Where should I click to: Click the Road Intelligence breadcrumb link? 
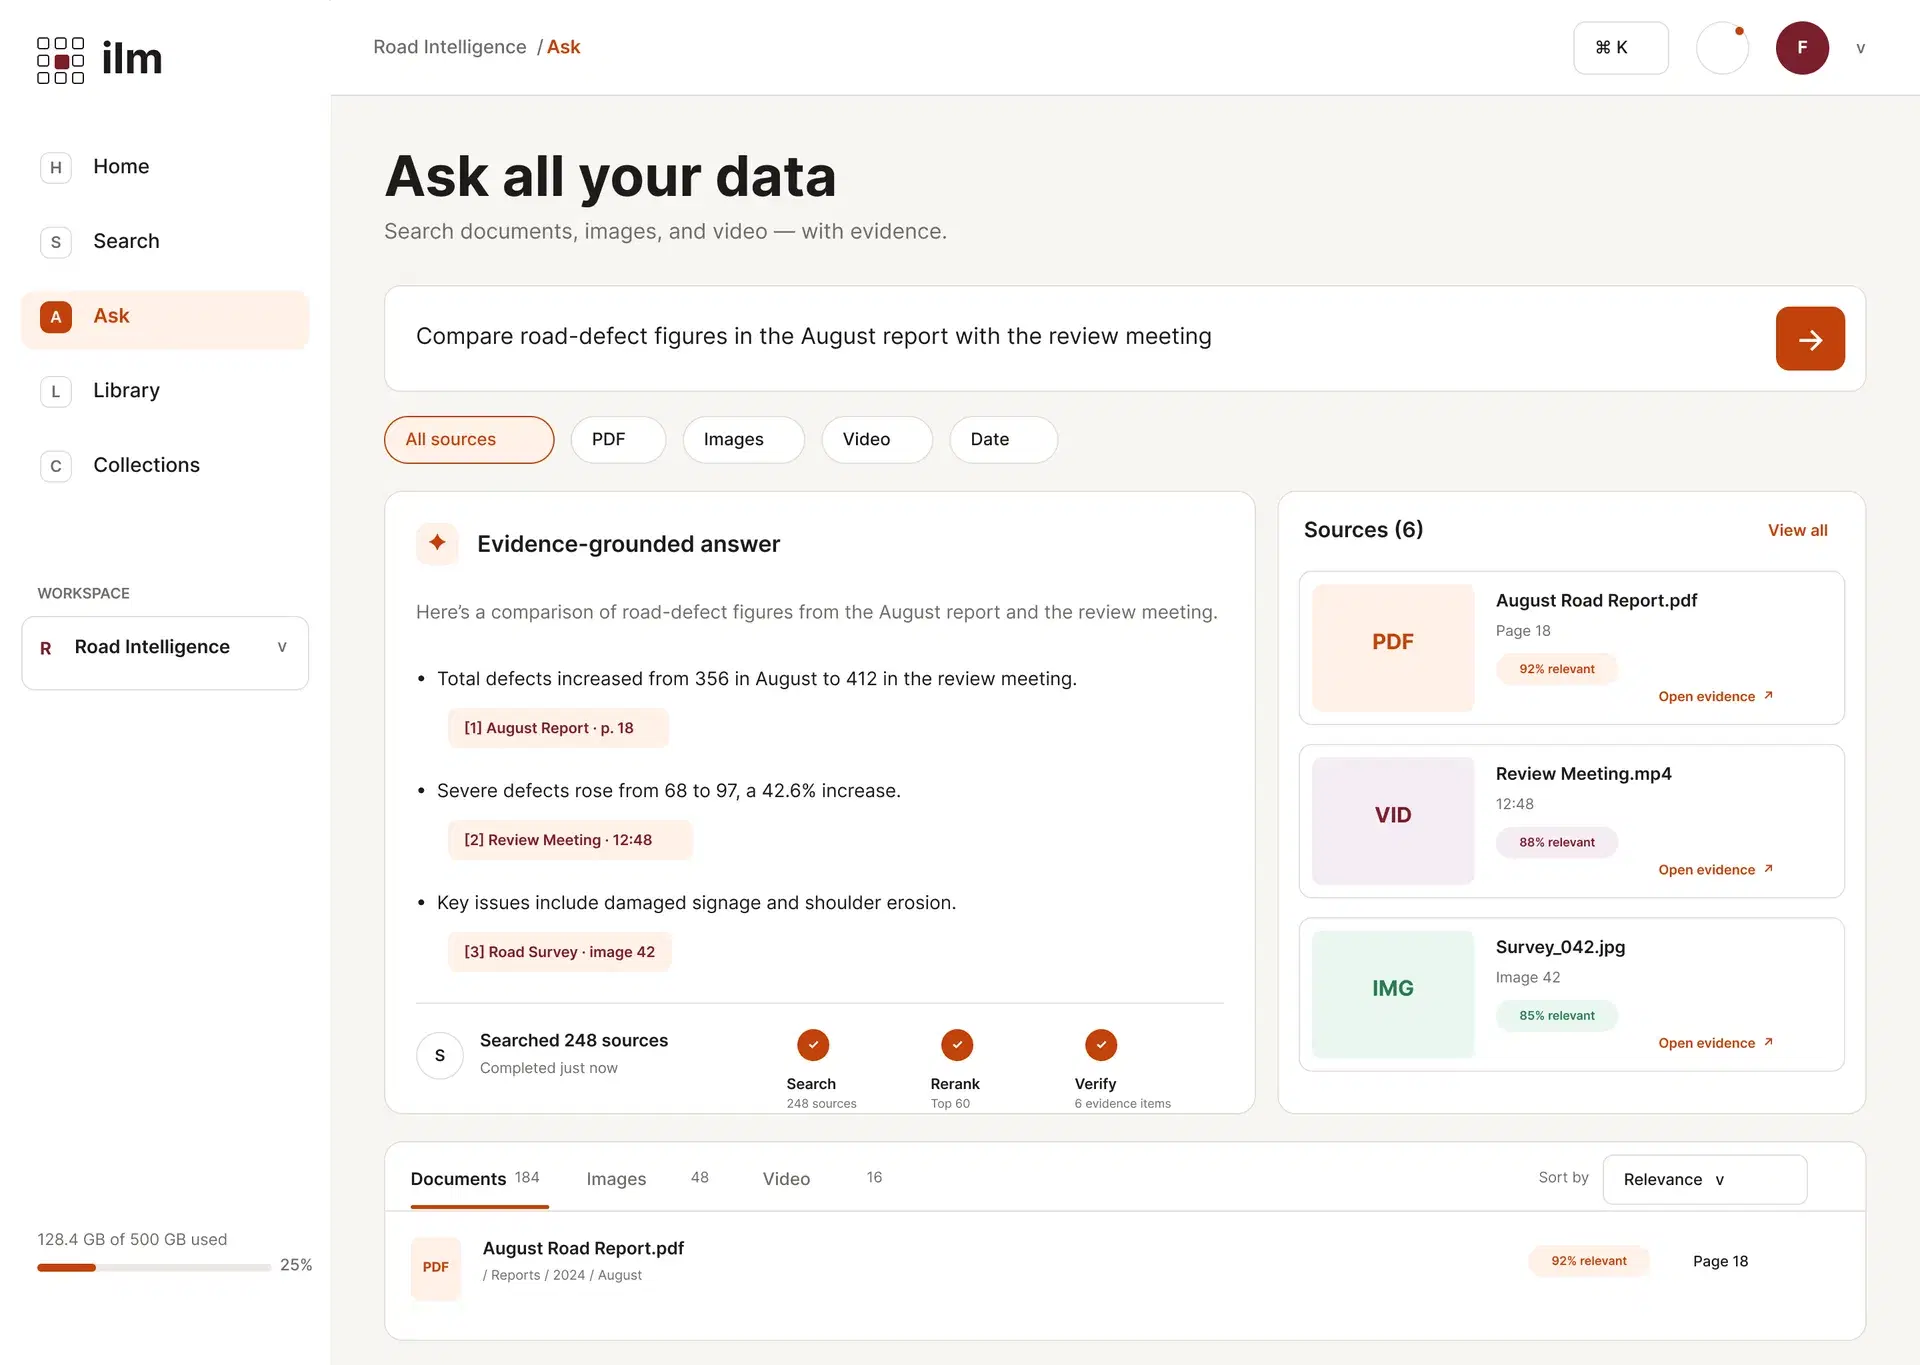point(450,47)
